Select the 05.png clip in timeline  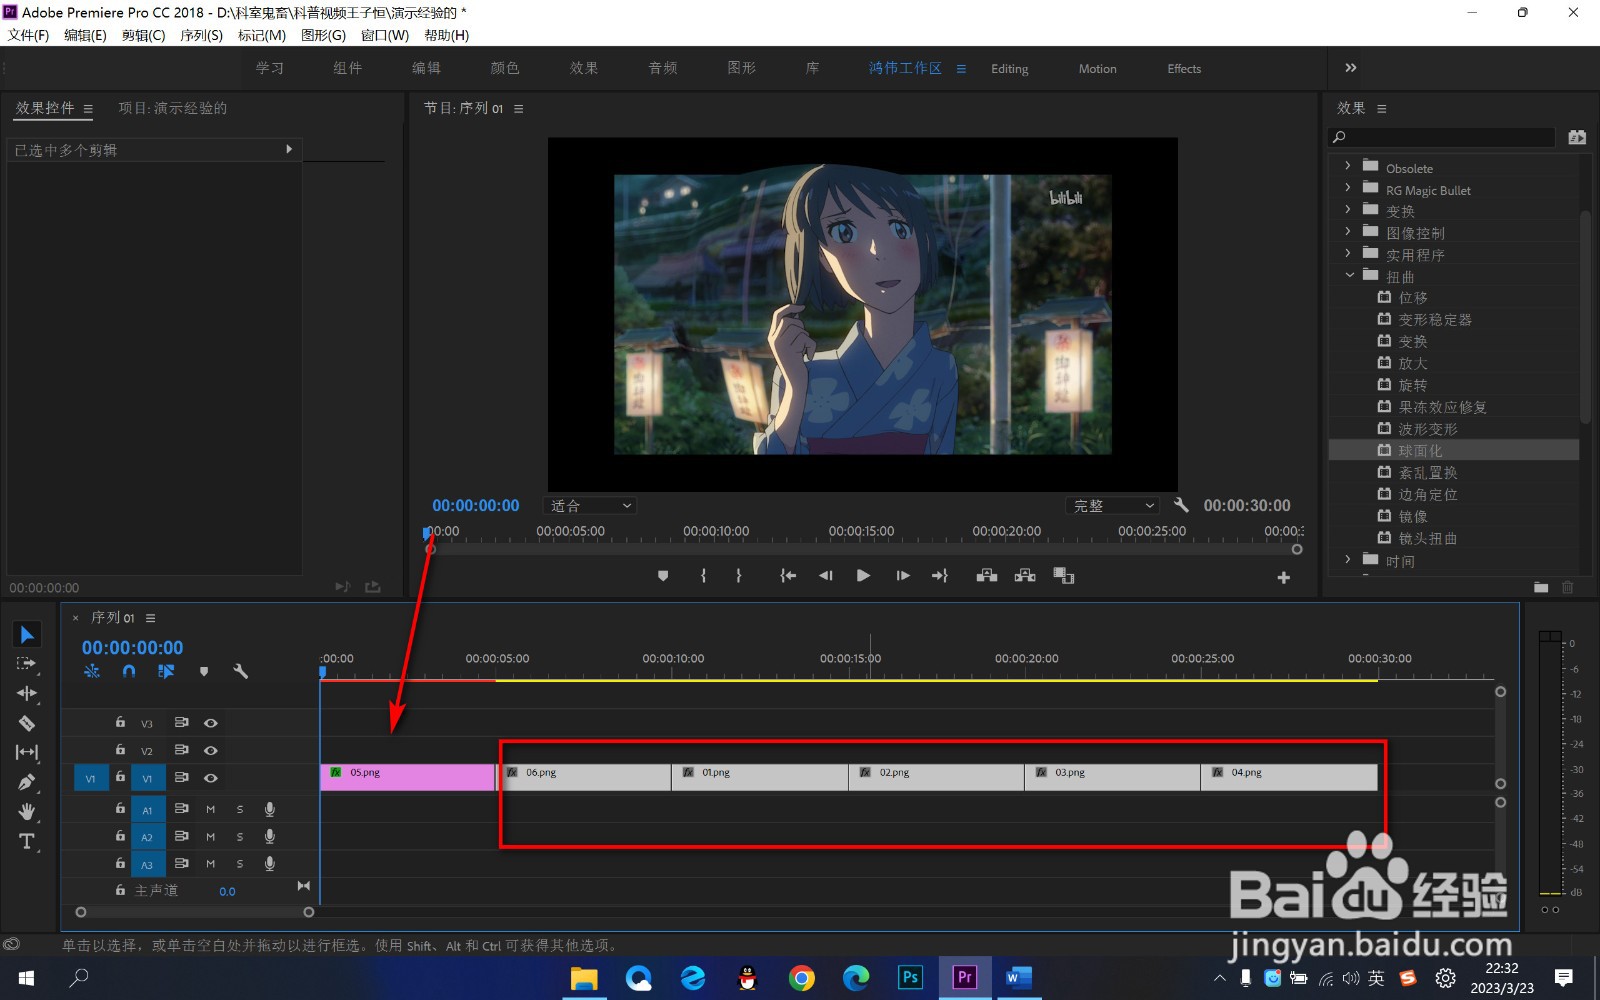click(408, 777)
